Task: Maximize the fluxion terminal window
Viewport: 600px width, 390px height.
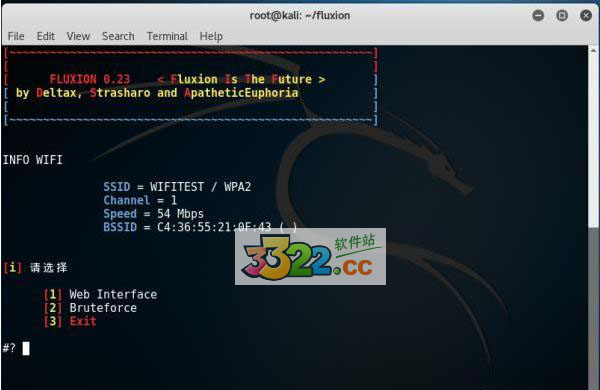Action: pyautogui.click(x=562, y=16)
